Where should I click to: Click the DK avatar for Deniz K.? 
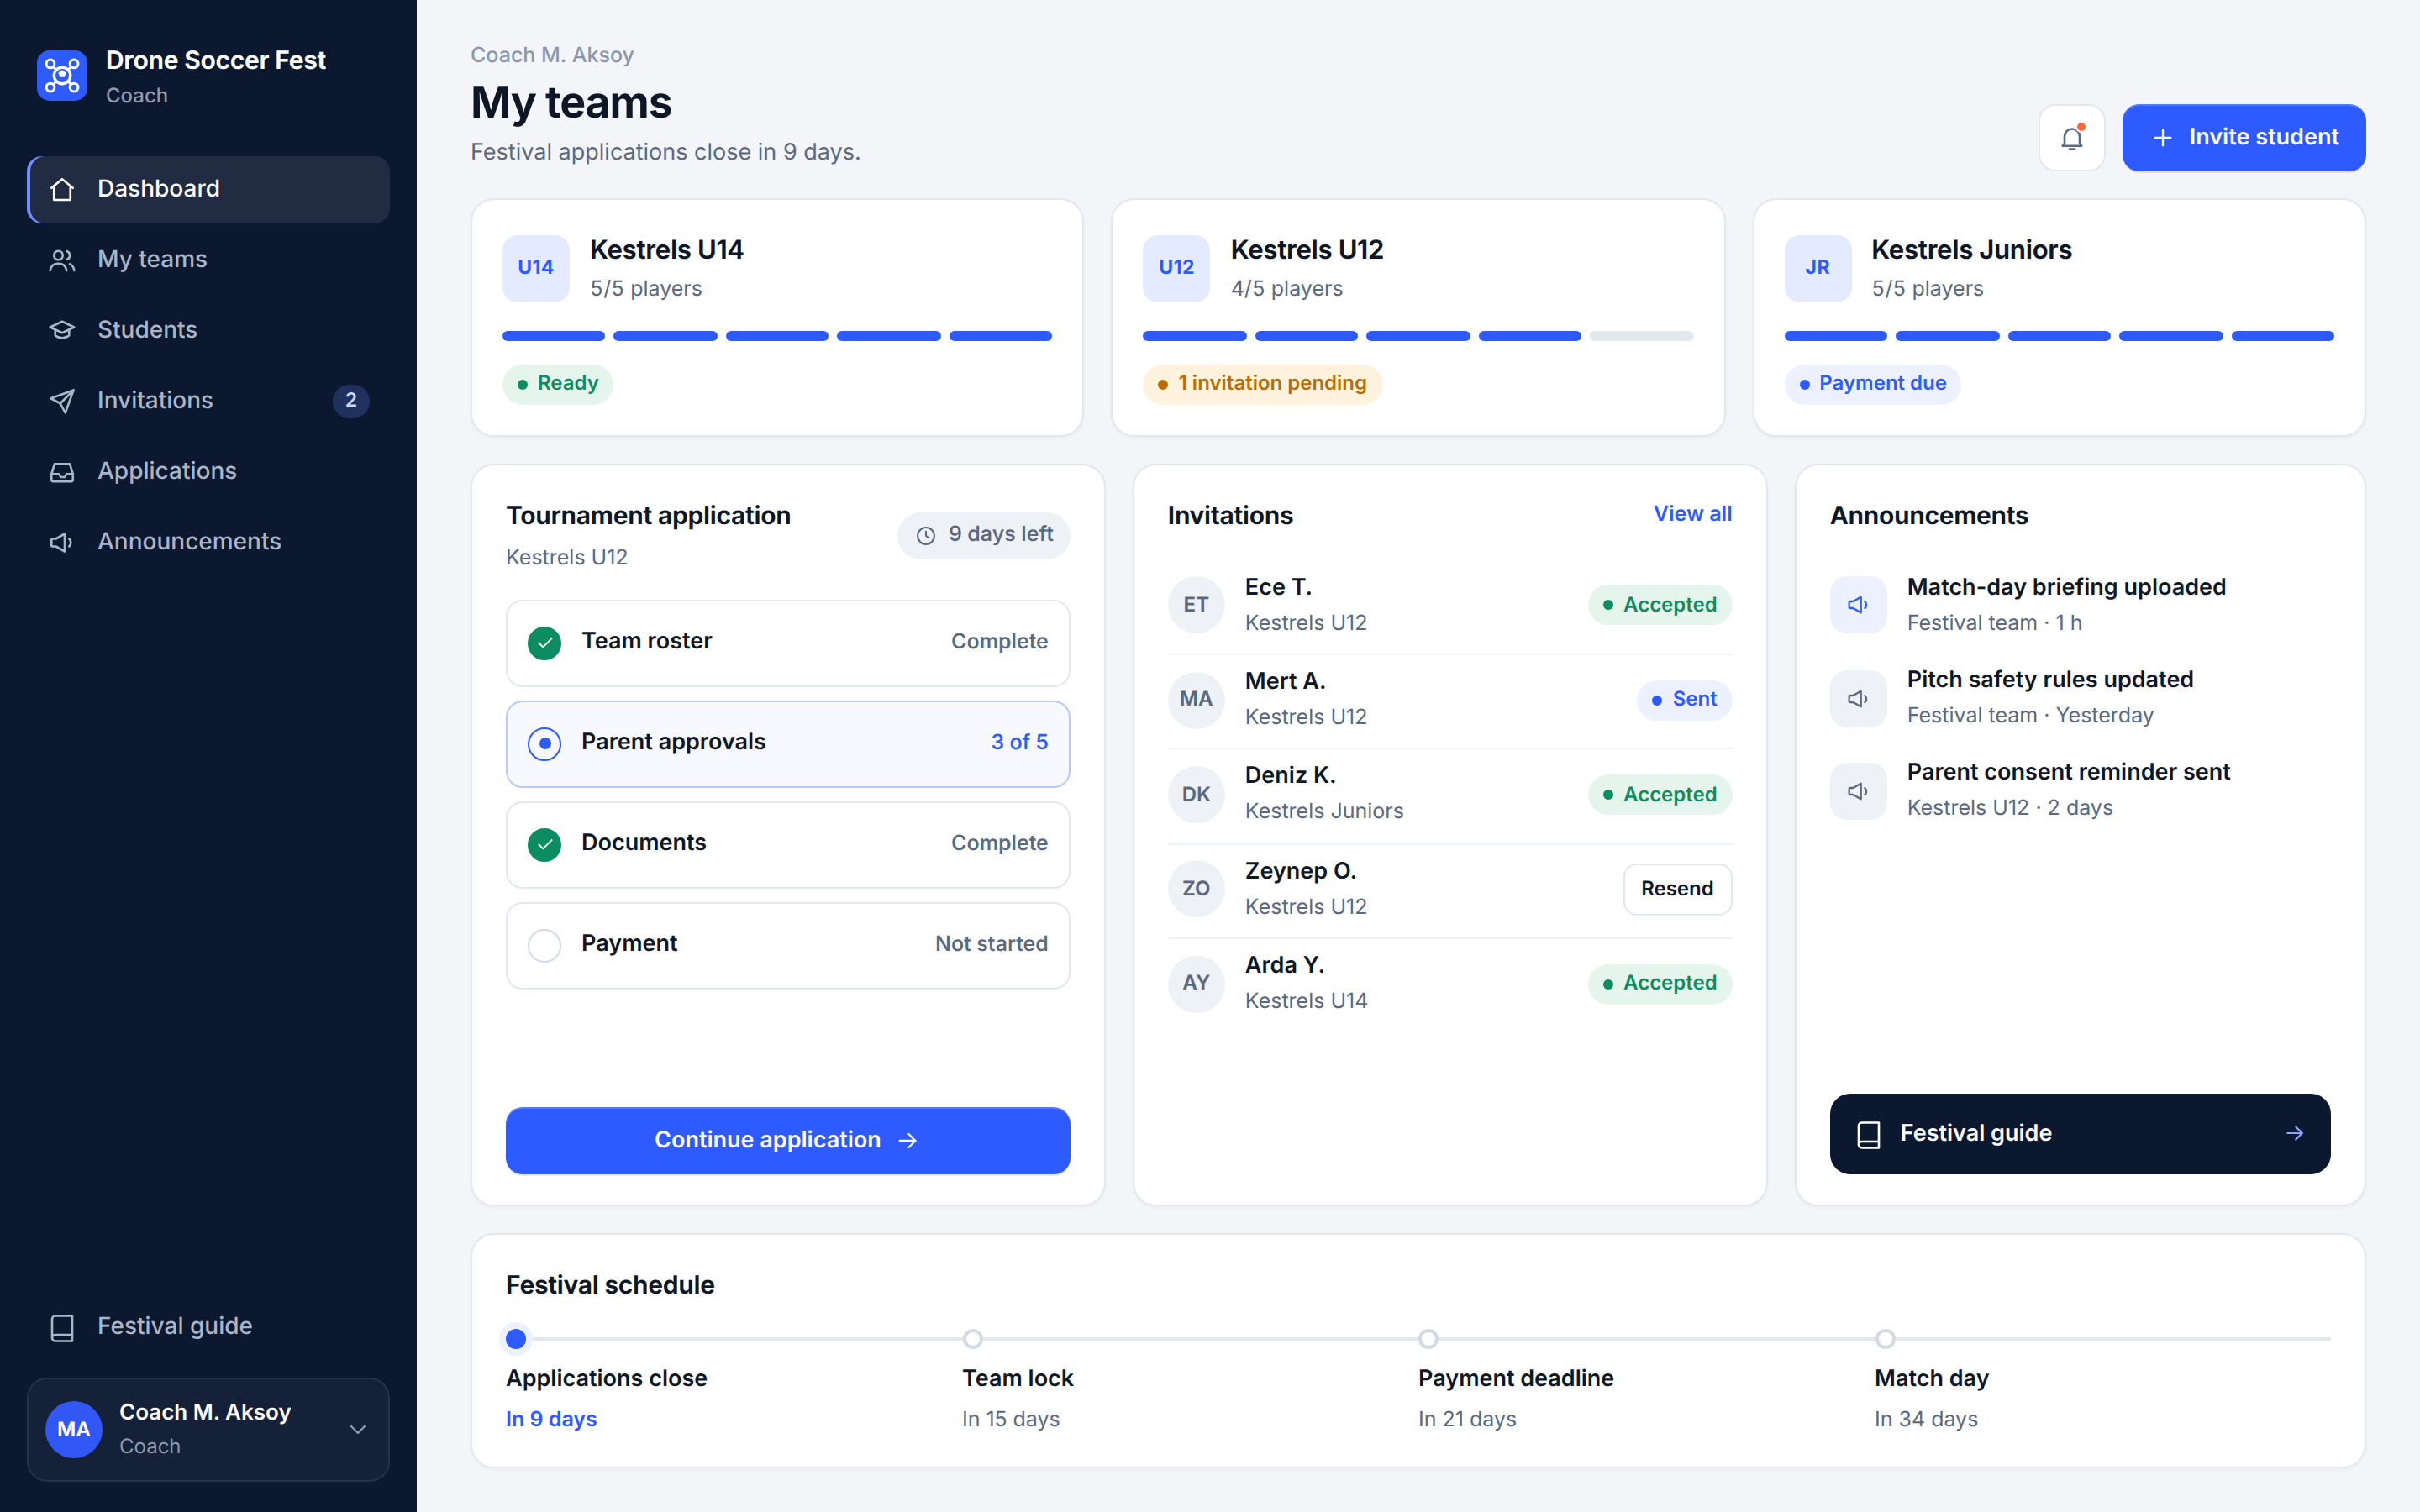coord(1196,794)
